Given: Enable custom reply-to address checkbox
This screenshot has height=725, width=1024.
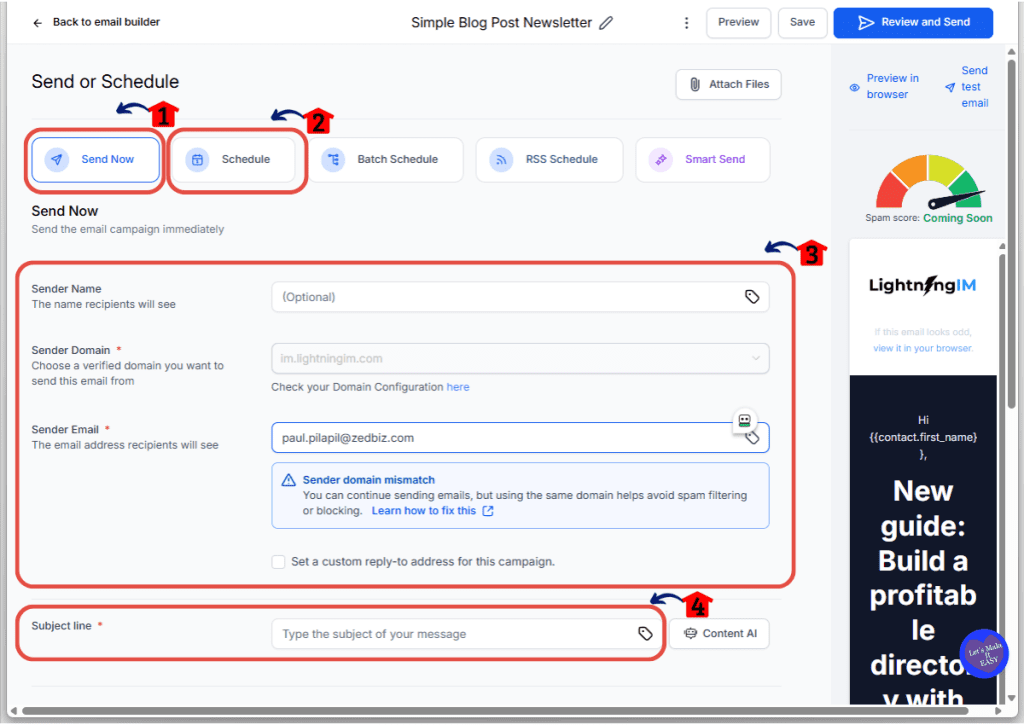Looking at the screenshot, I should point(278,562).
